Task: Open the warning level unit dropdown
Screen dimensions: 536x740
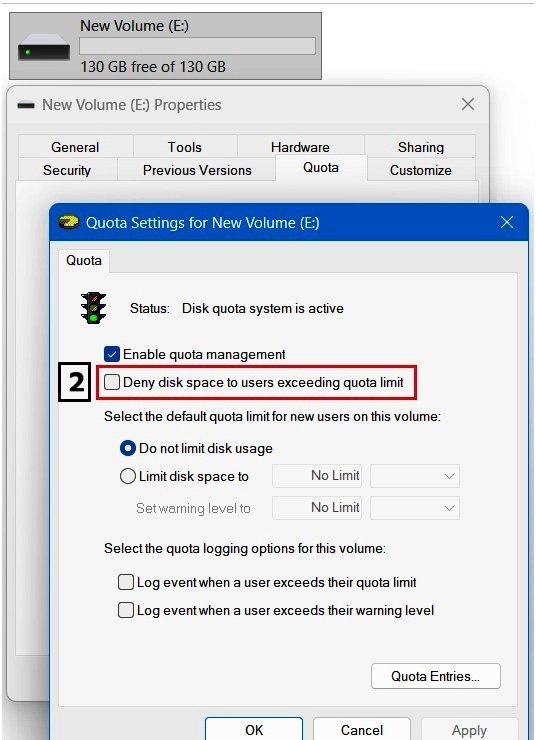Action: coord(415,508)
